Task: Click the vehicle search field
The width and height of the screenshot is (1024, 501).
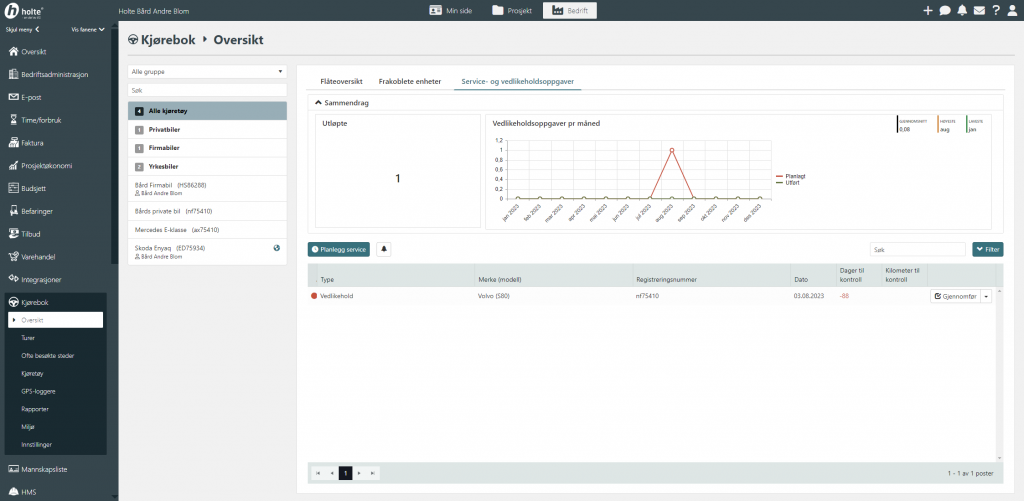Action: 207,90
